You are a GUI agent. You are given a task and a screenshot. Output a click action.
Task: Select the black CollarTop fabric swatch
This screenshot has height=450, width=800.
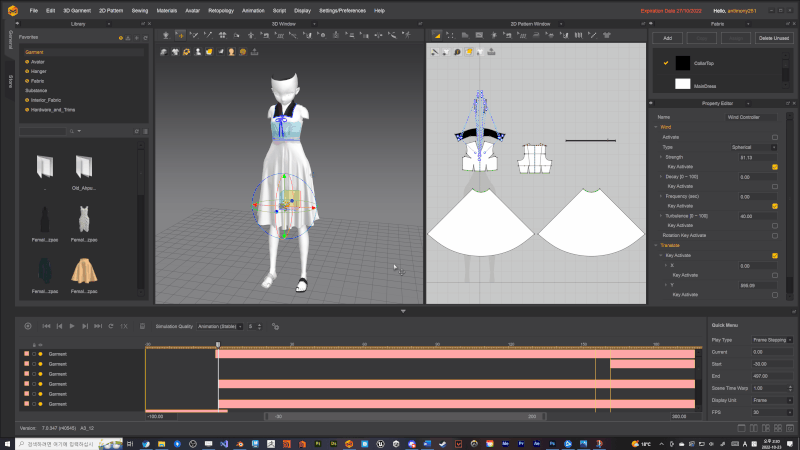[683, 62]
